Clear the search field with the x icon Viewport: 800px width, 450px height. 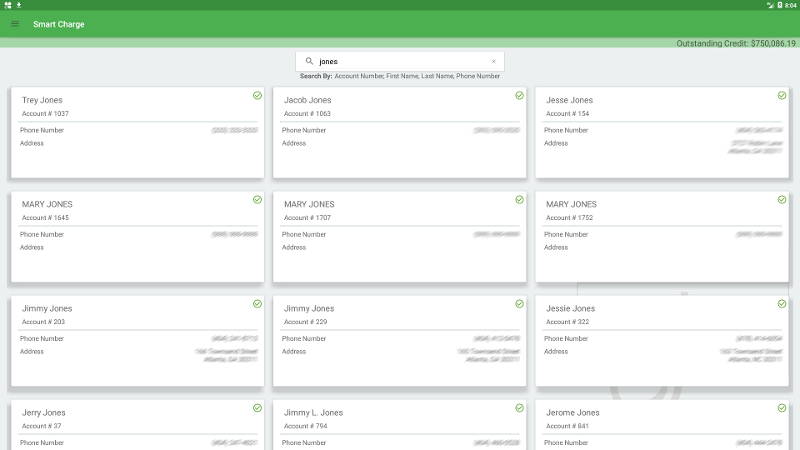pos(493,61)
